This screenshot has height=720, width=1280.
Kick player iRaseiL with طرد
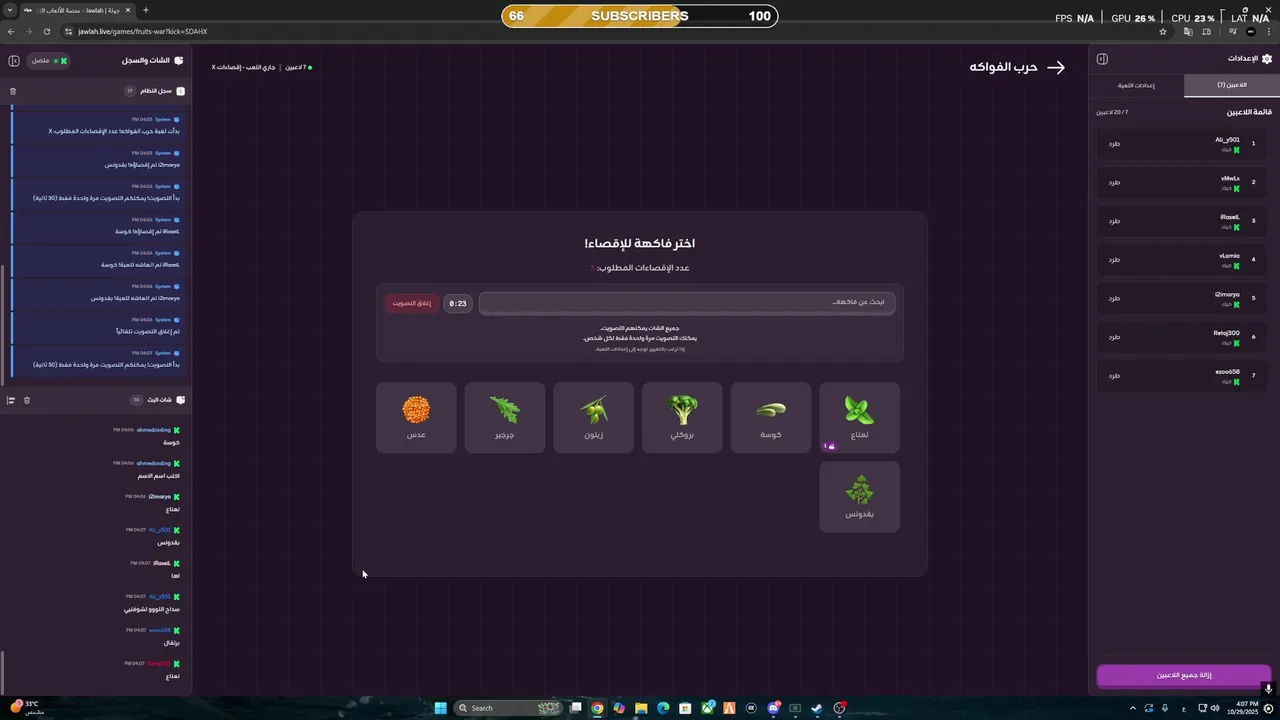point(1114,221)
